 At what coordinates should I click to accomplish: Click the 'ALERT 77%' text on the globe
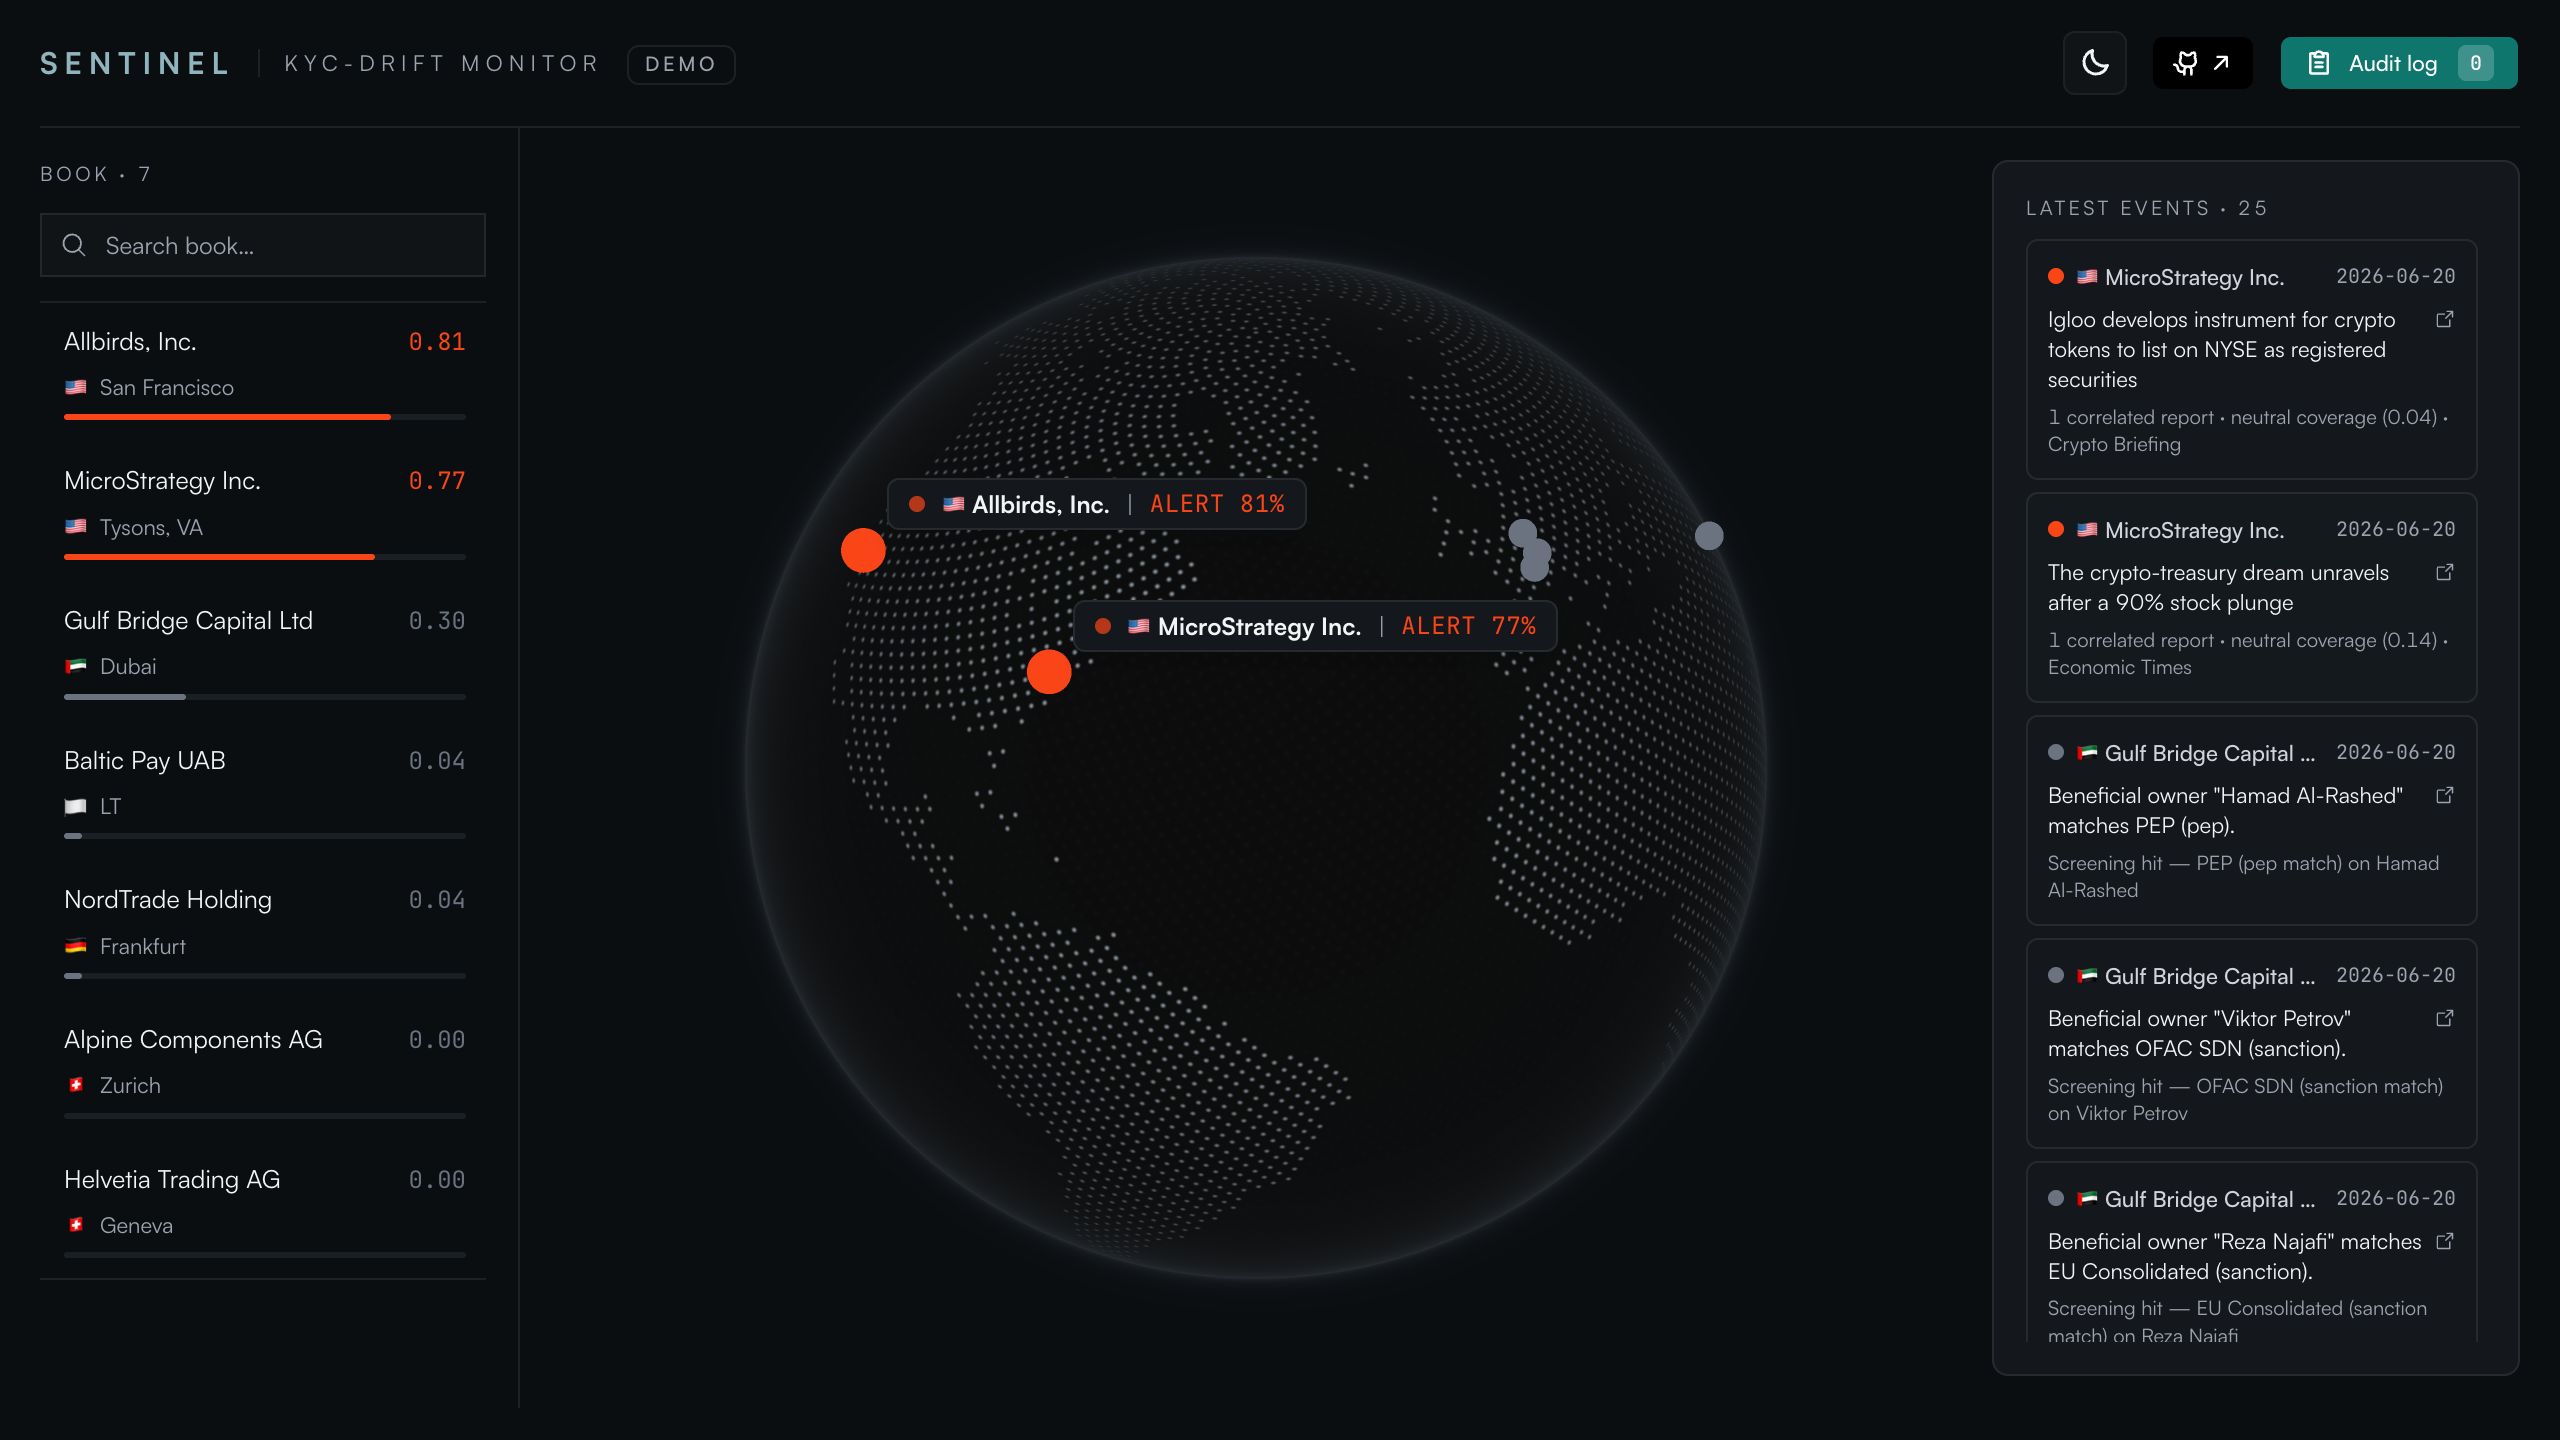click(1468, 626)
